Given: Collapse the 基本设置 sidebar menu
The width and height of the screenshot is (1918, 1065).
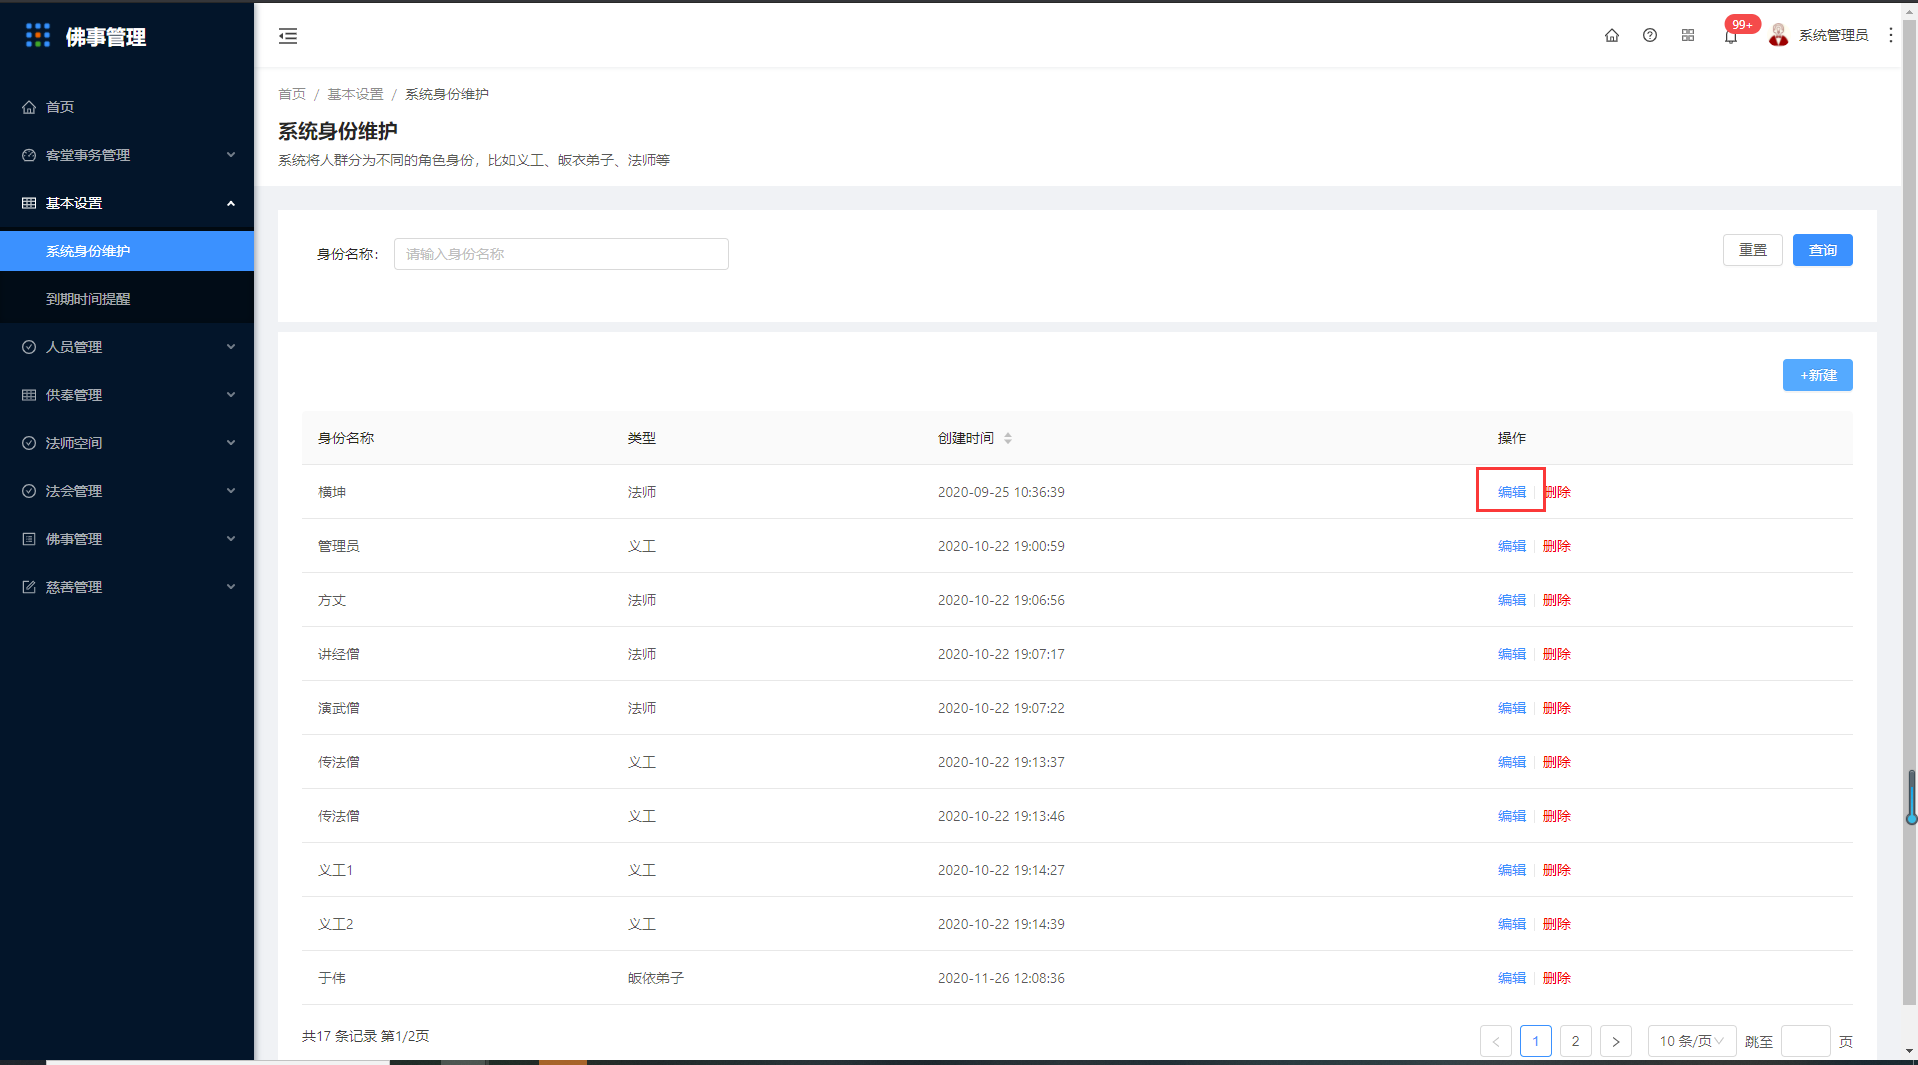Looking at the screenshot, I should click(127, 203).
